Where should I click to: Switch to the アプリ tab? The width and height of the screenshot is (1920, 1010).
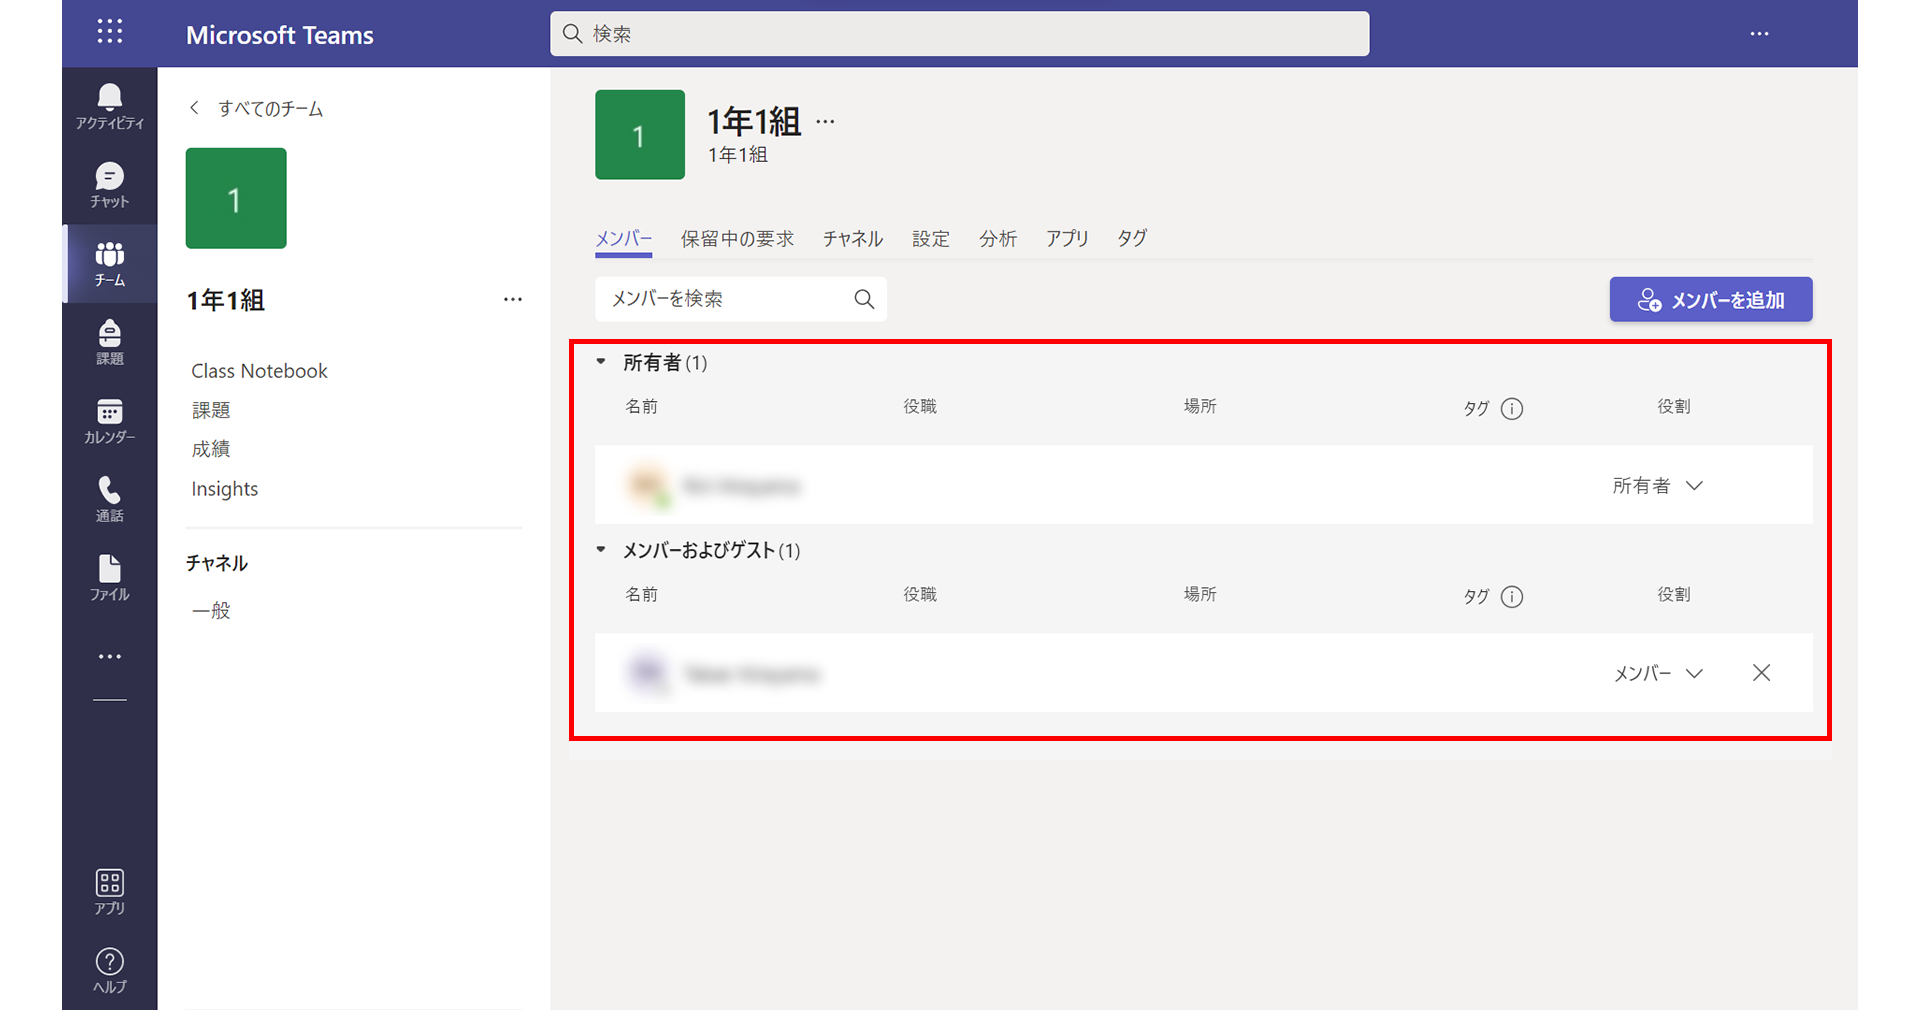pyautogui.click(x=1067, y=239)
